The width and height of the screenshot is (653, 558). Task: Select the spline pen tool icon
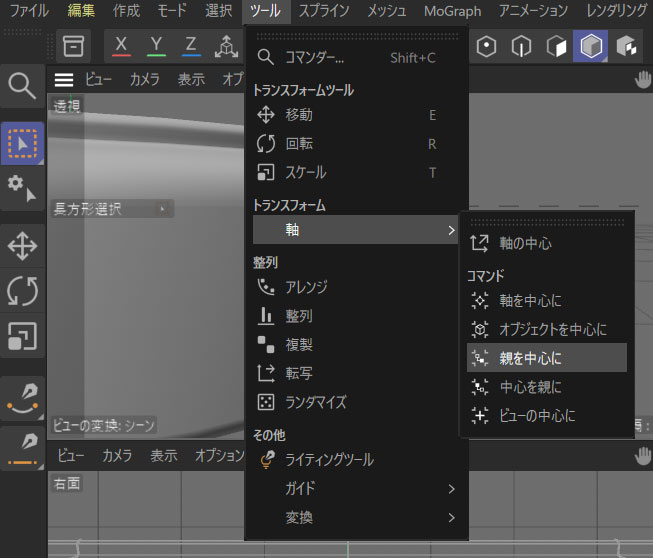click(x=22, y=394)
